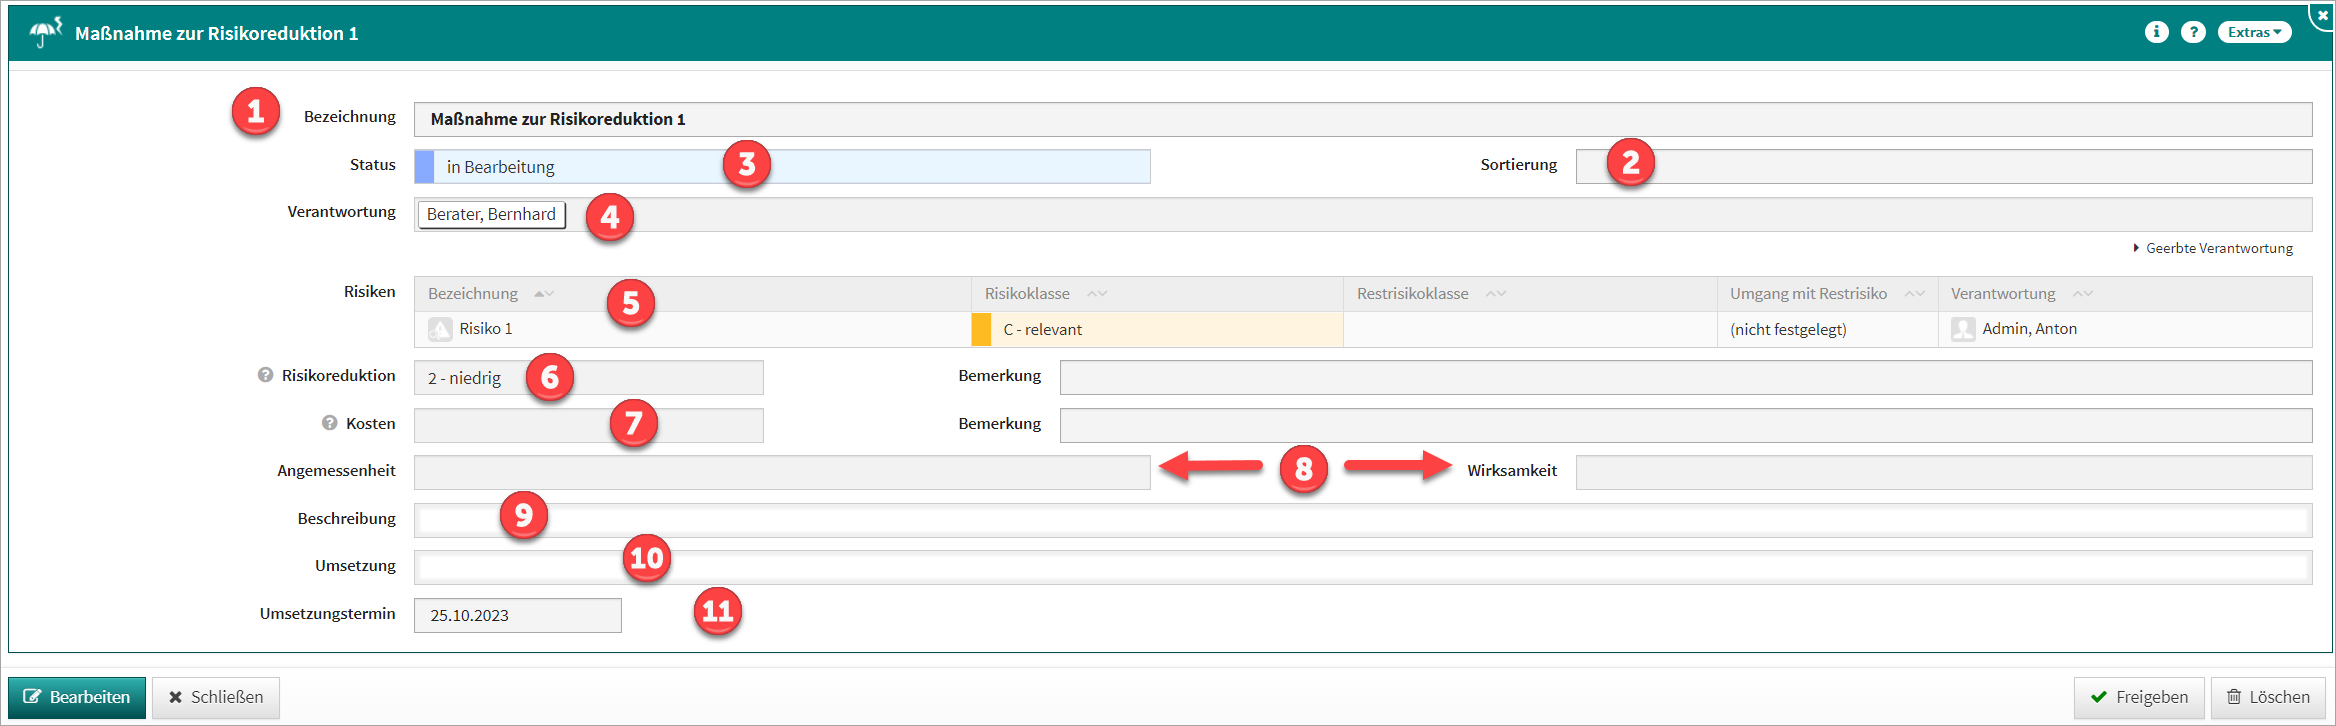2336x726 pixels.
Task: Click the Risiko 1 warning icon
Action: coord(440,329)
